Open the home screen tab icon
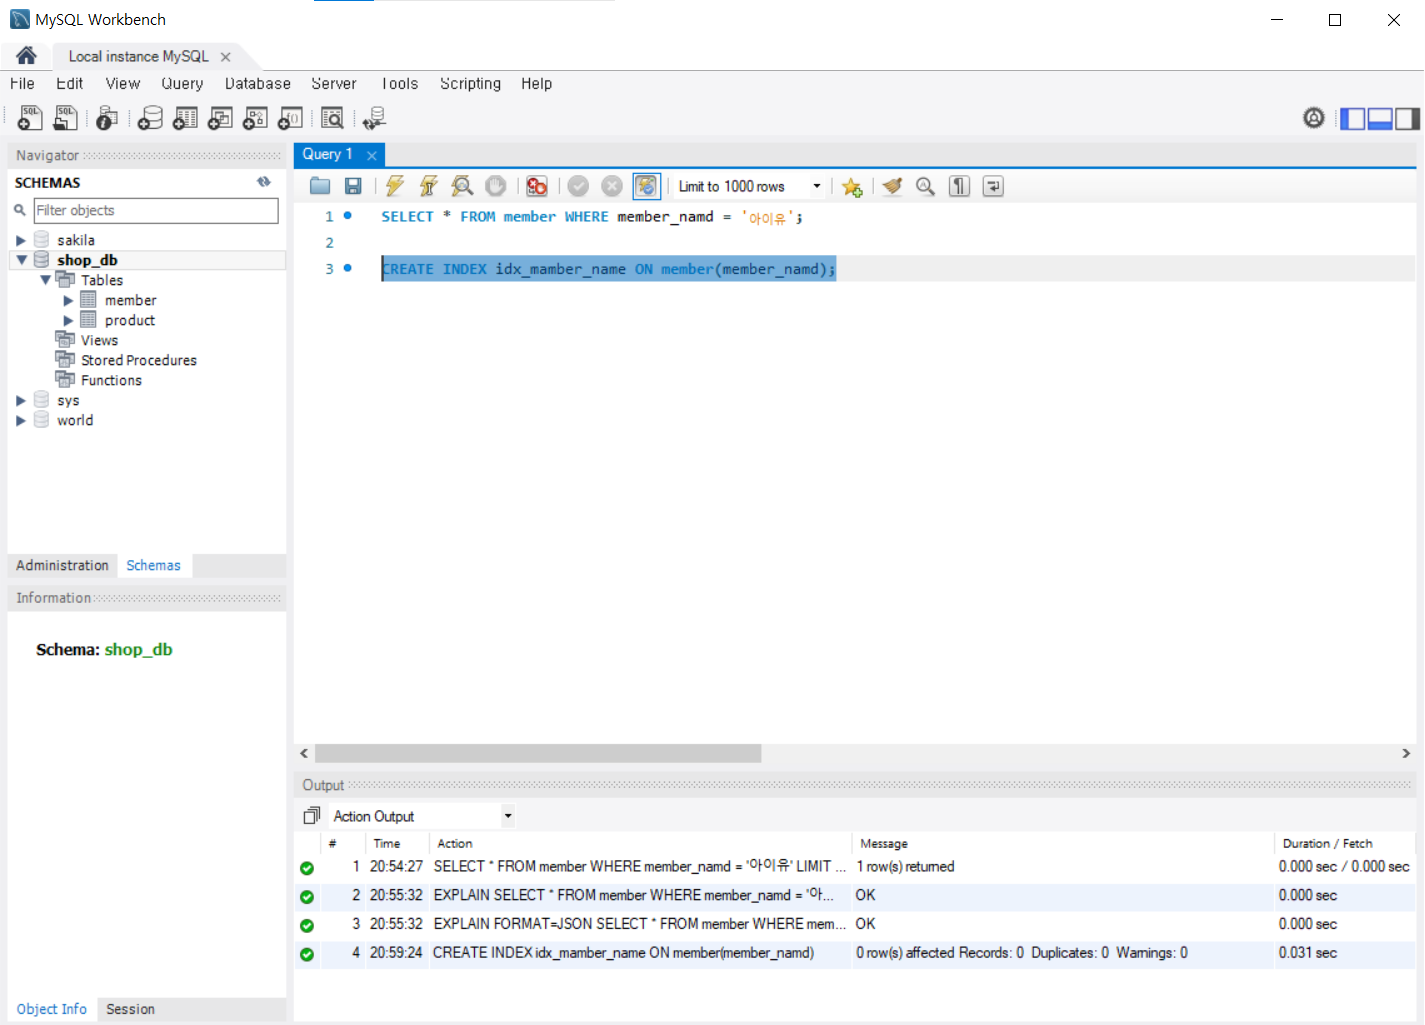The width and height of the screenshot is (1425, 1025). pos(26,56)
